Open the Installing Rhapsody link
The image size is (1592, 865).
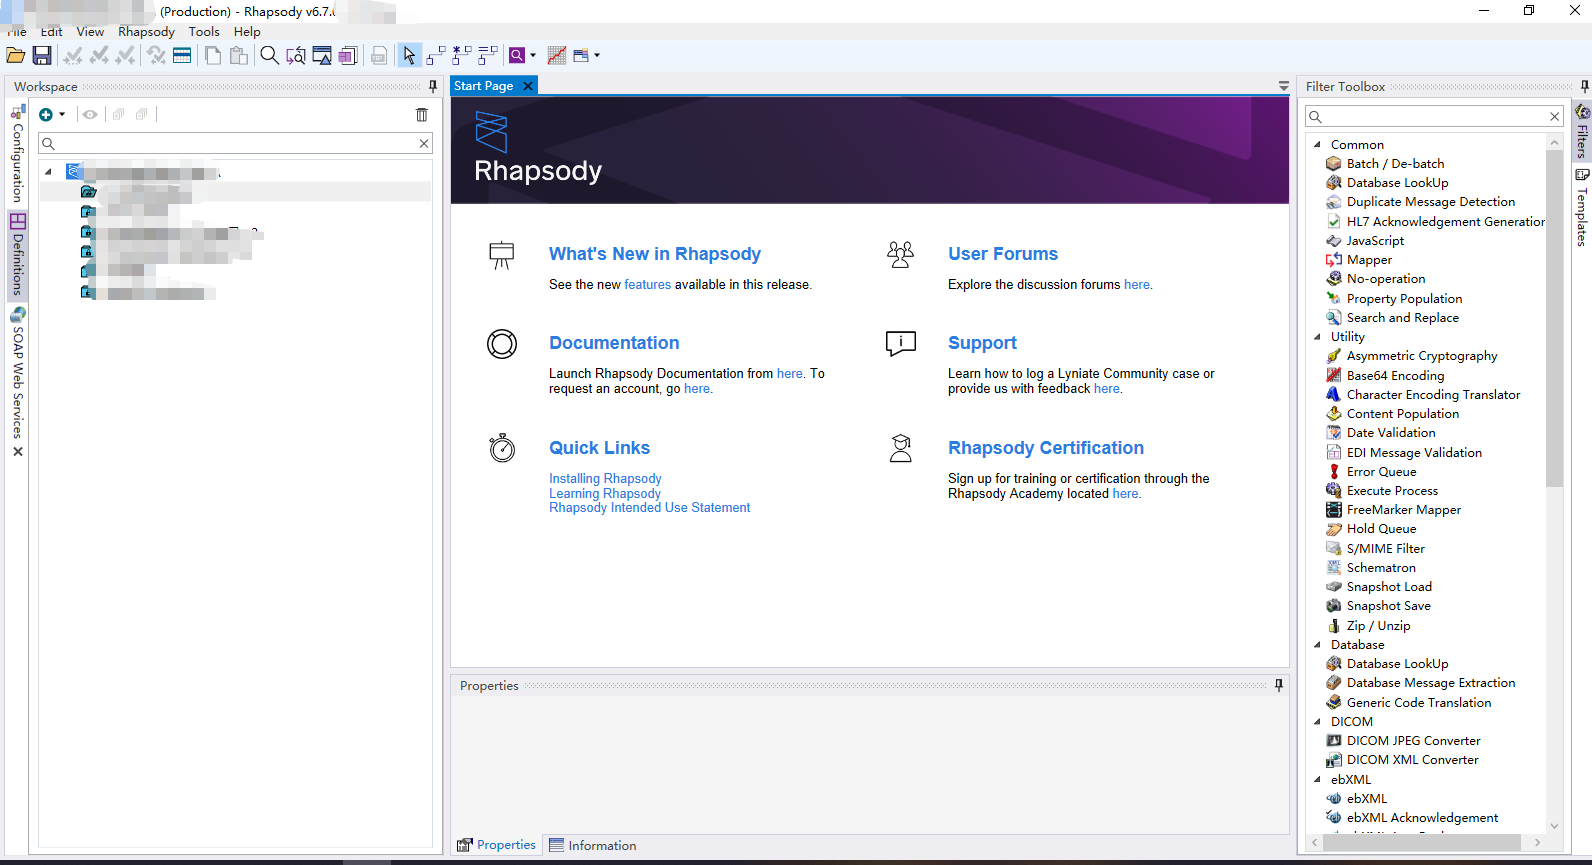click(x=605, y=479)
